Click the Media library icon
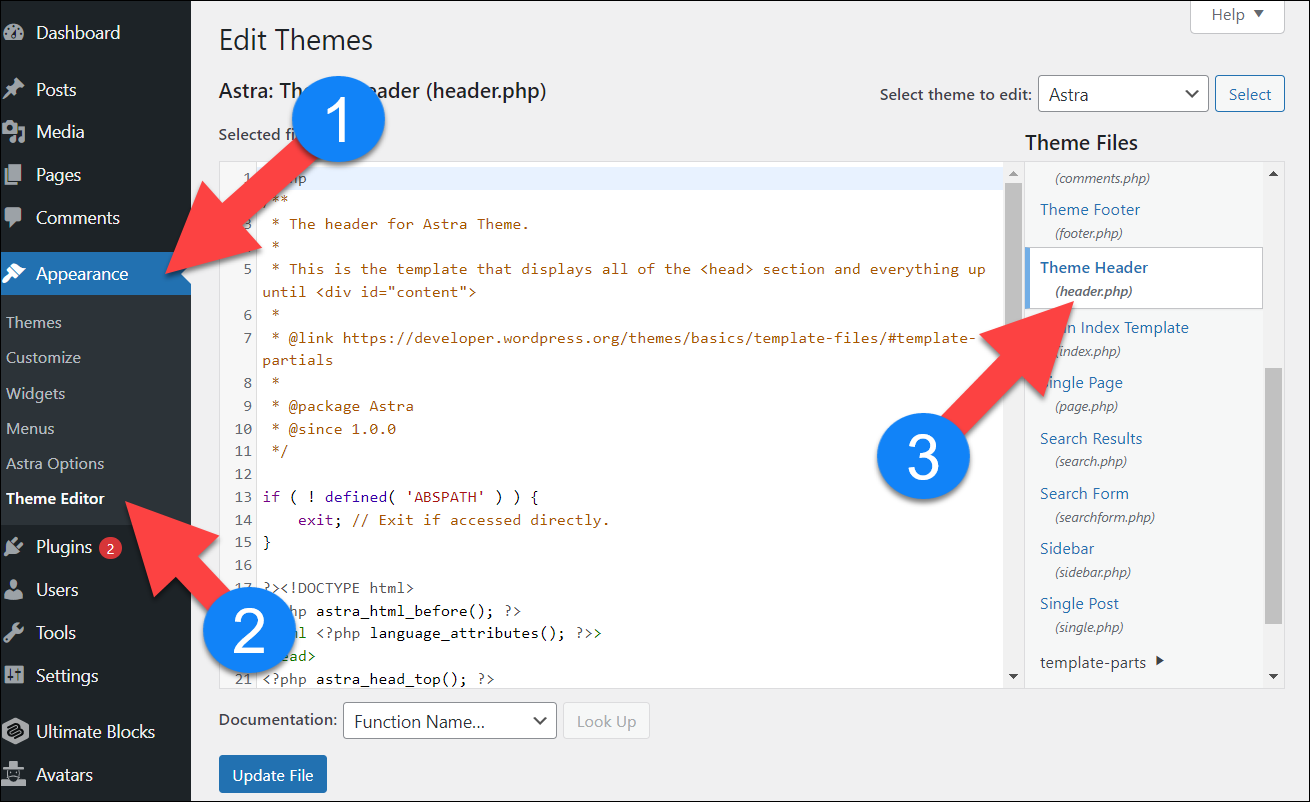Image resolution: width=1310 pixels, height=802 pixels. 13,132
